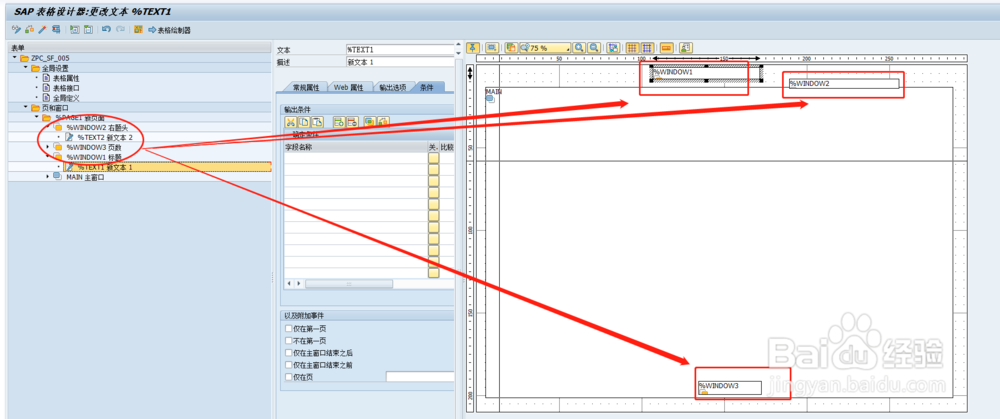
Task: Click the Paste icon in 输出条件 toolbar
Action: click(317, 122)
